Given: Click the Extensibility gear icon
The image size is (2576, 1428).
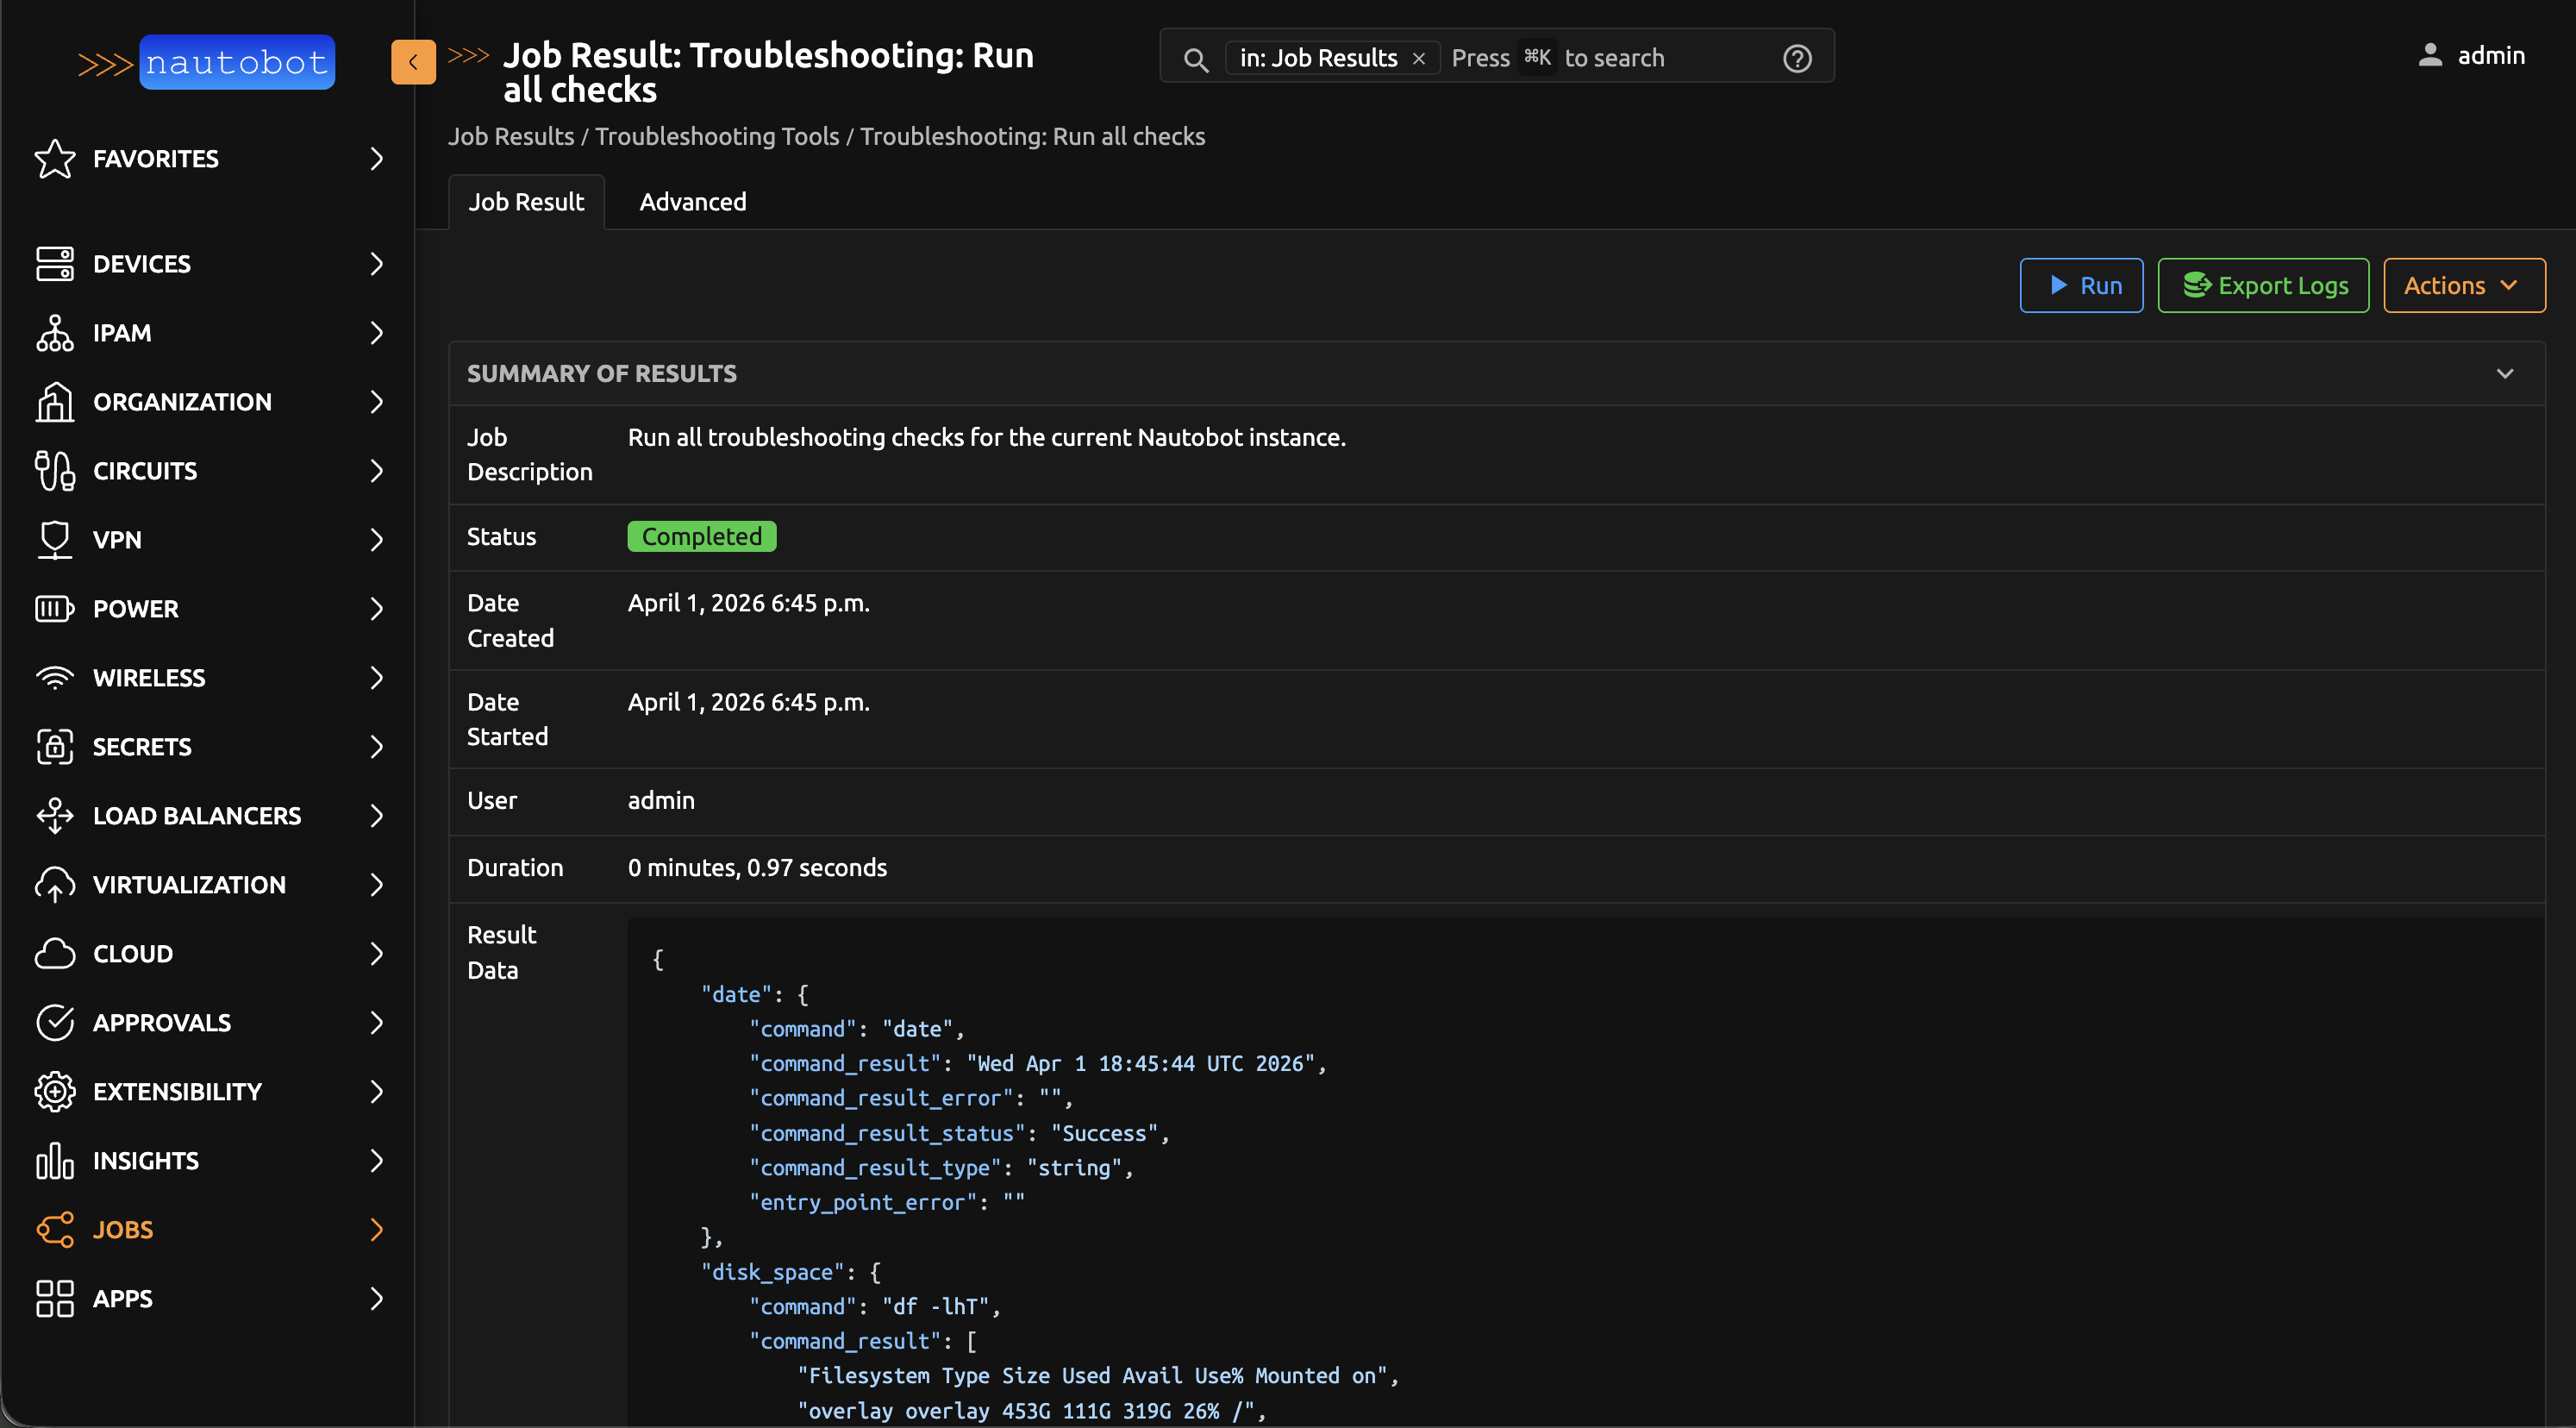Looking at the screenshot, I should point(54,1092).
